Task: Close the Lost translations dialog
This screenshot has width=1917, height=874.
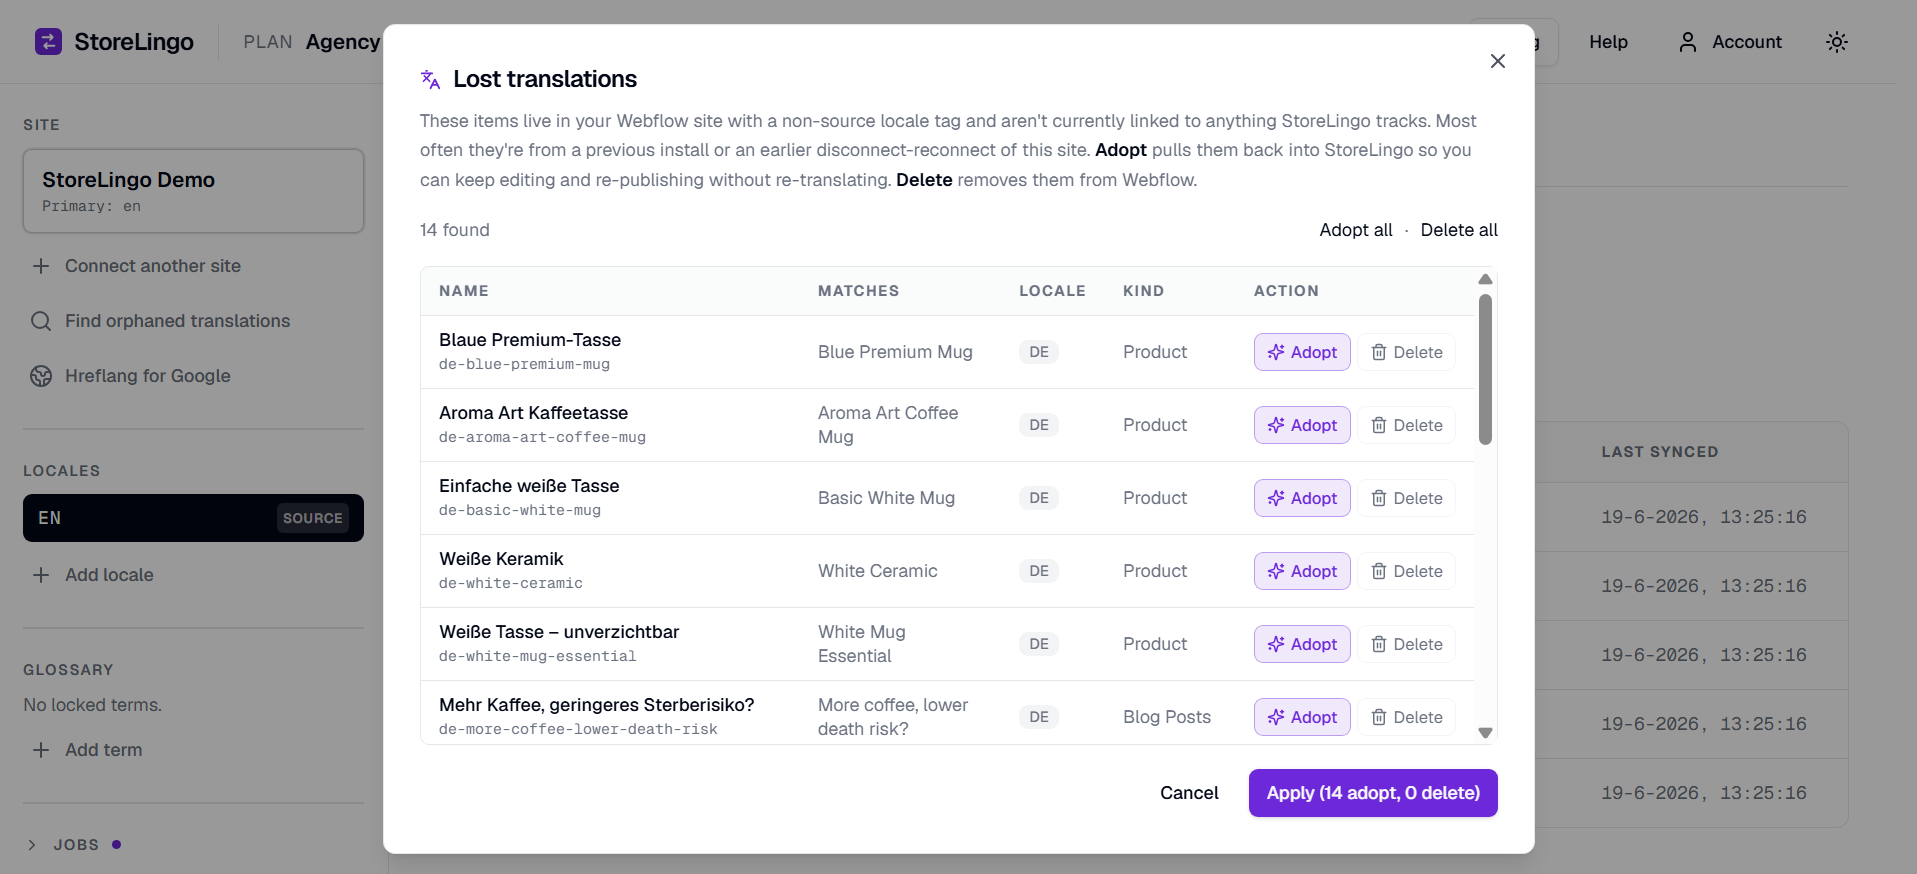Action: click(1497, 61)
